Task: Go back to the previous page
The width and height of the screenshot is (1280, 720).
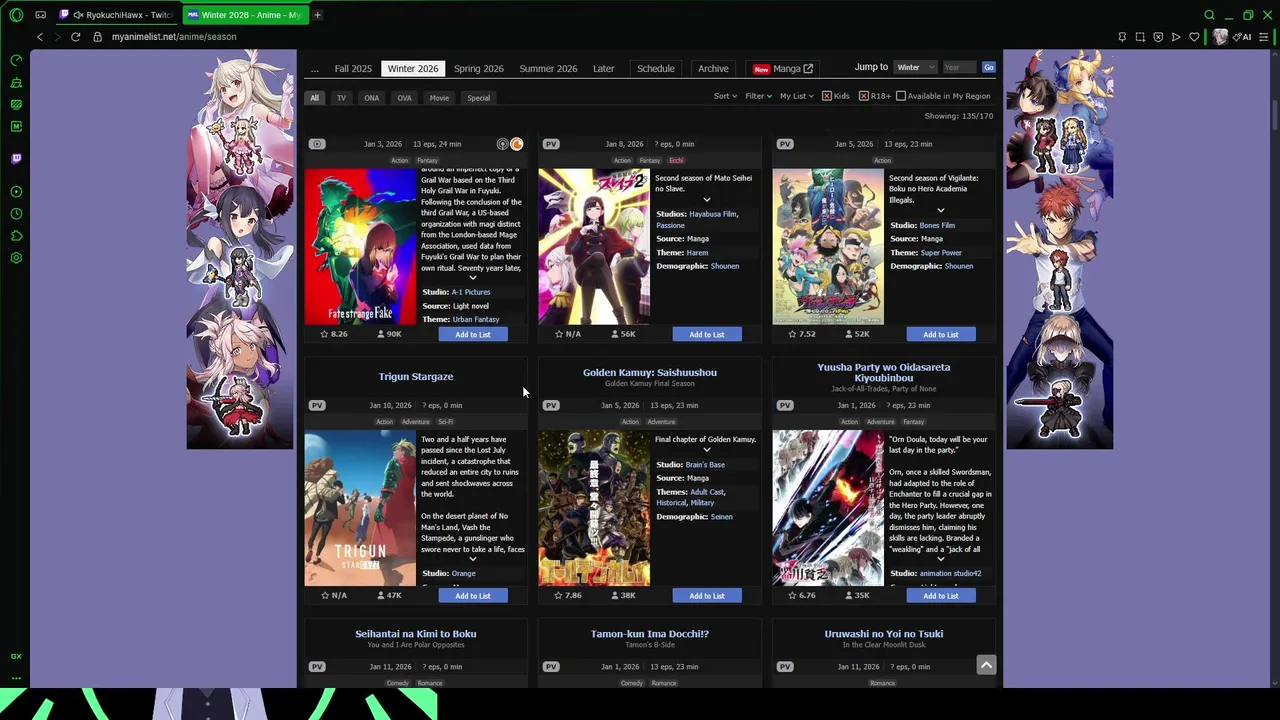Action: point(40,37)
